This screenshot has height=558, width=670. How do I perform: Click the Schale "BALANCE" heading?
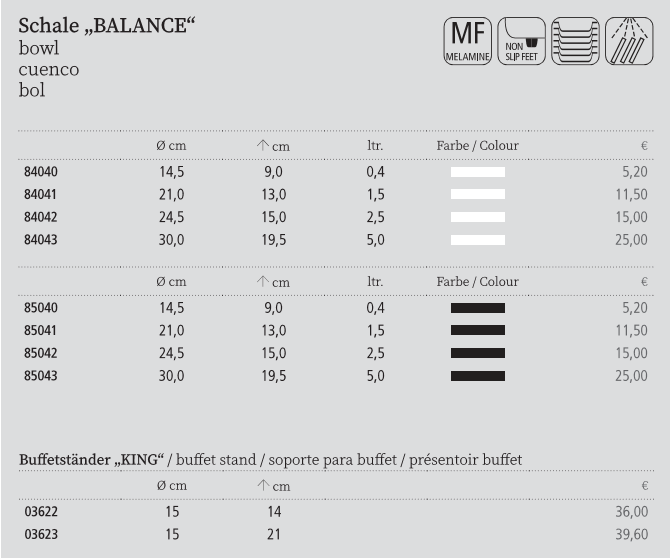pos(106,26)
